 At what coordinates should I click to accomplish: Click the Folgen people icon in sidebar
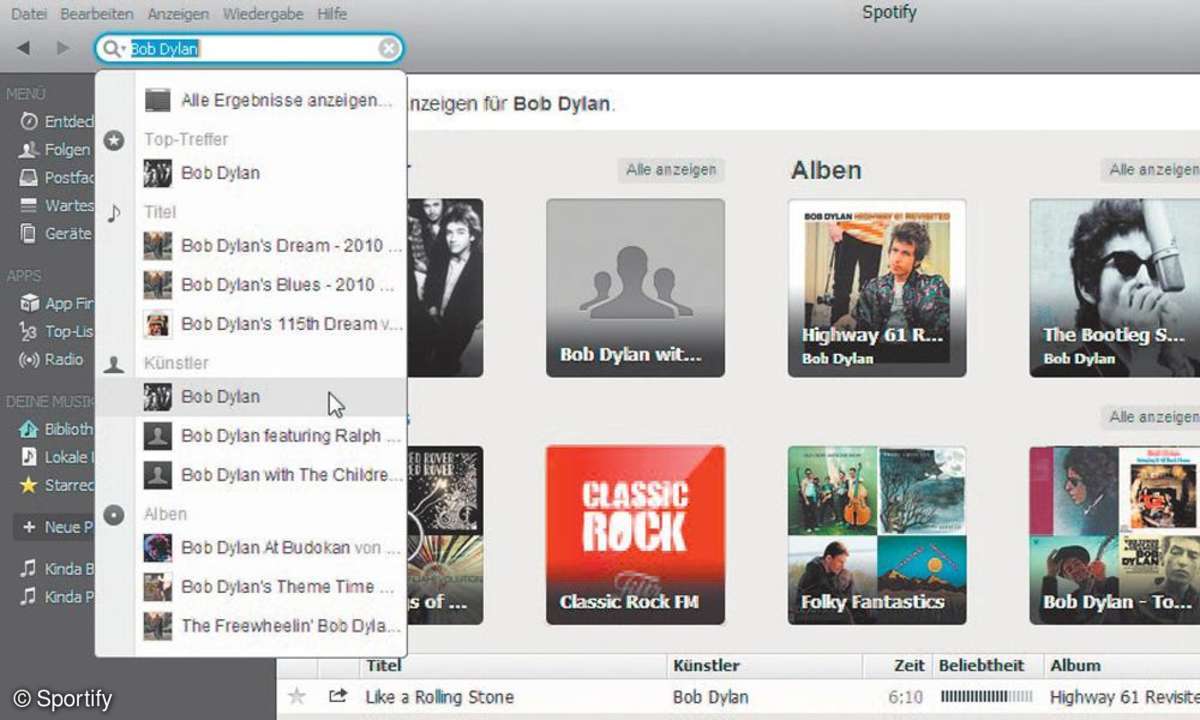point(29,150)
